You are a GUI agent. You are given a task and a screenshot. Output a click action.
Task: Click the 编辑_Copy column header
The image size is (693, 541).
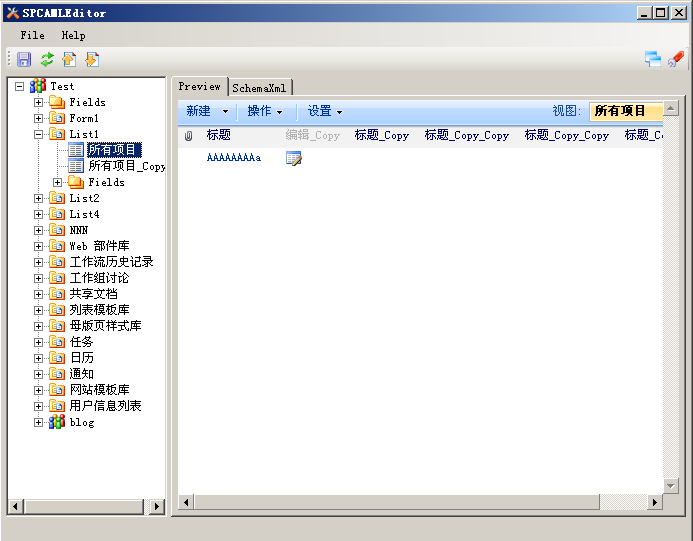(312, 135)
